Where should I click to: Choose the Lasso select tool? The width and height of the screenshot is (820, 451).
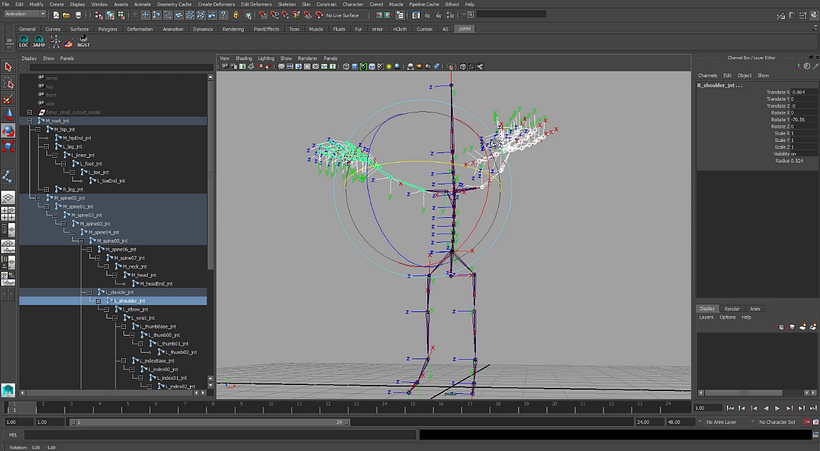pyautogui.click(x=8, y=83)
